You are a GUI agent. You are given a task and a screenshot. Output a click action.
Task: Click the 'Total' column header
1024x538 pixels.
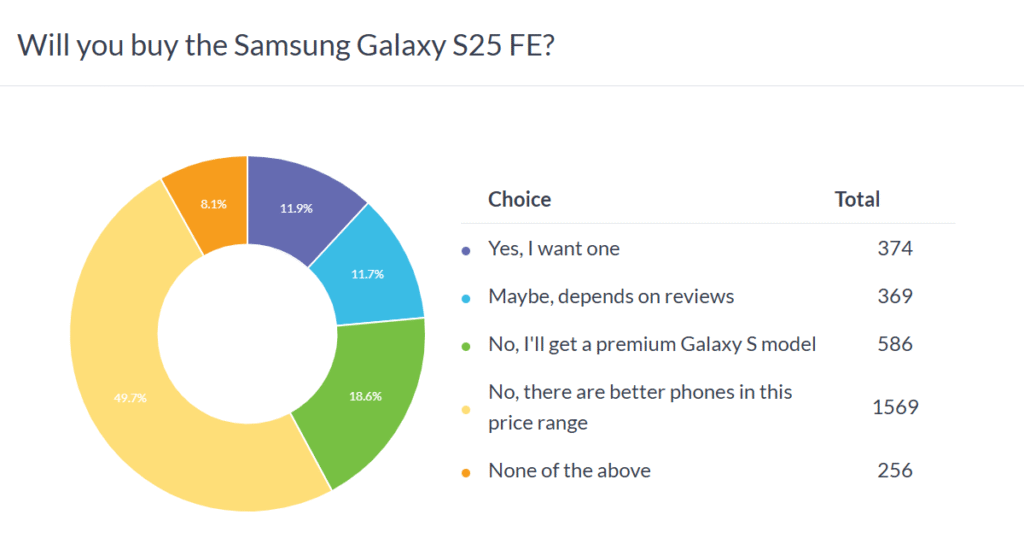(857, 199)
